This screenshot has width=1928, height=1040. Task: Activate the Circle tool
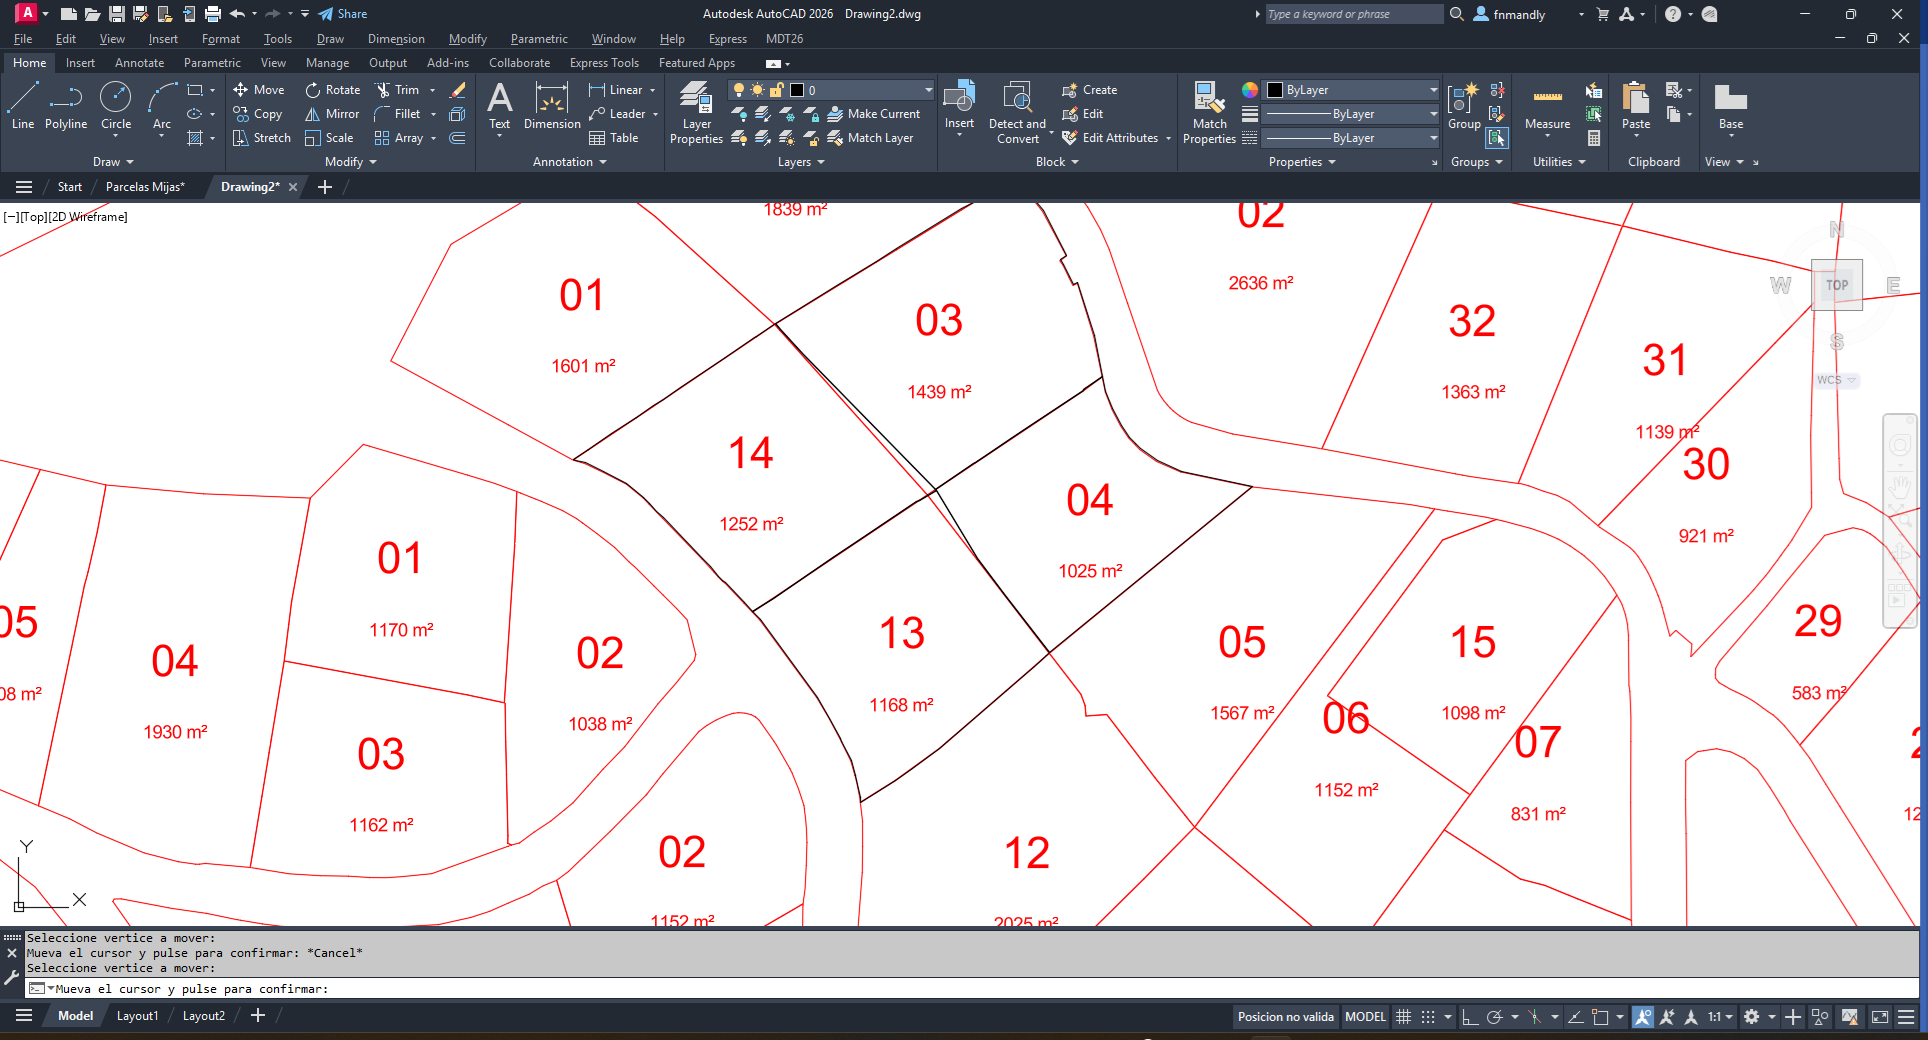(116, 106)
